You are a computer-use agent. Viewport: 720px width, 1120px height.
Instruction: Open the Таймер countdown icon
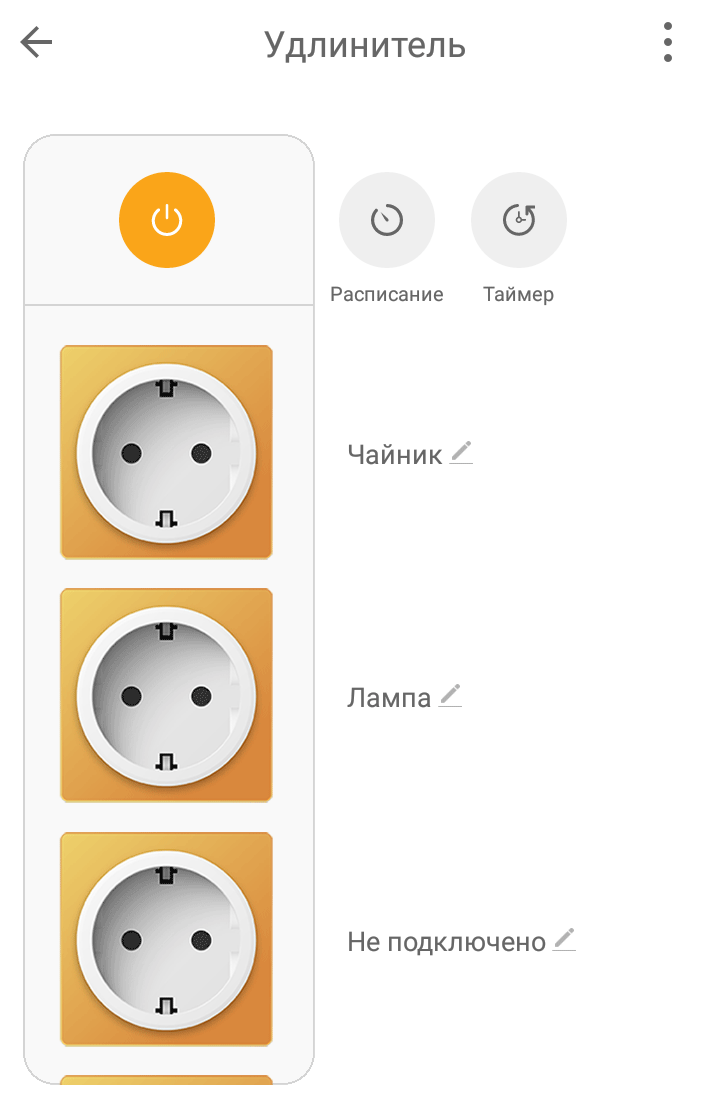(519, 220)
